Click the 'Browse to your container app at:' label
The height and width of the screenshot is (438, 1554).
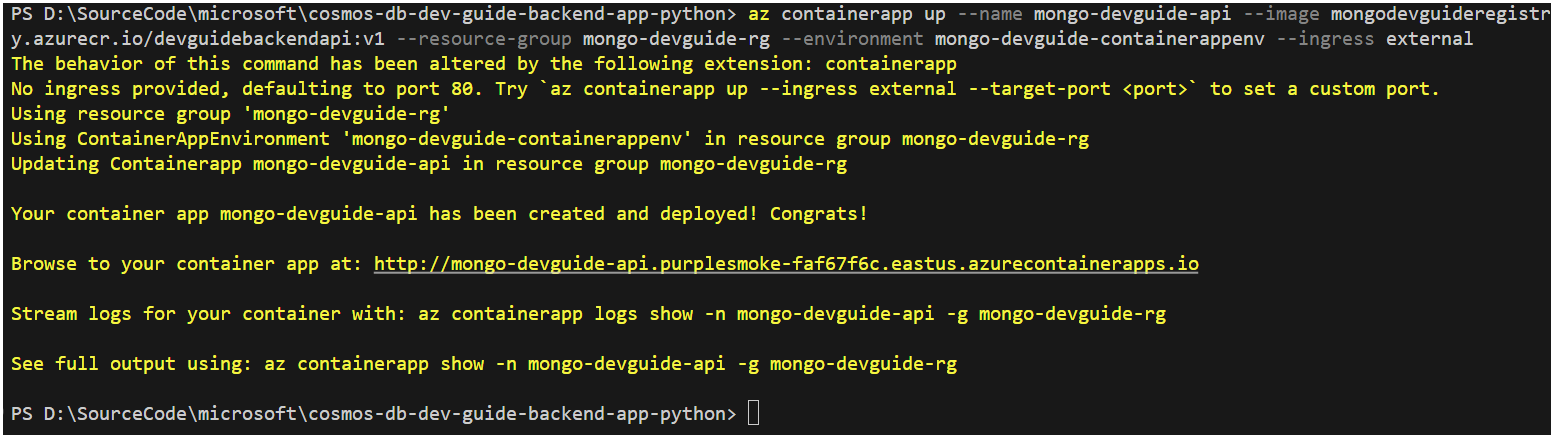click(187, 264)
